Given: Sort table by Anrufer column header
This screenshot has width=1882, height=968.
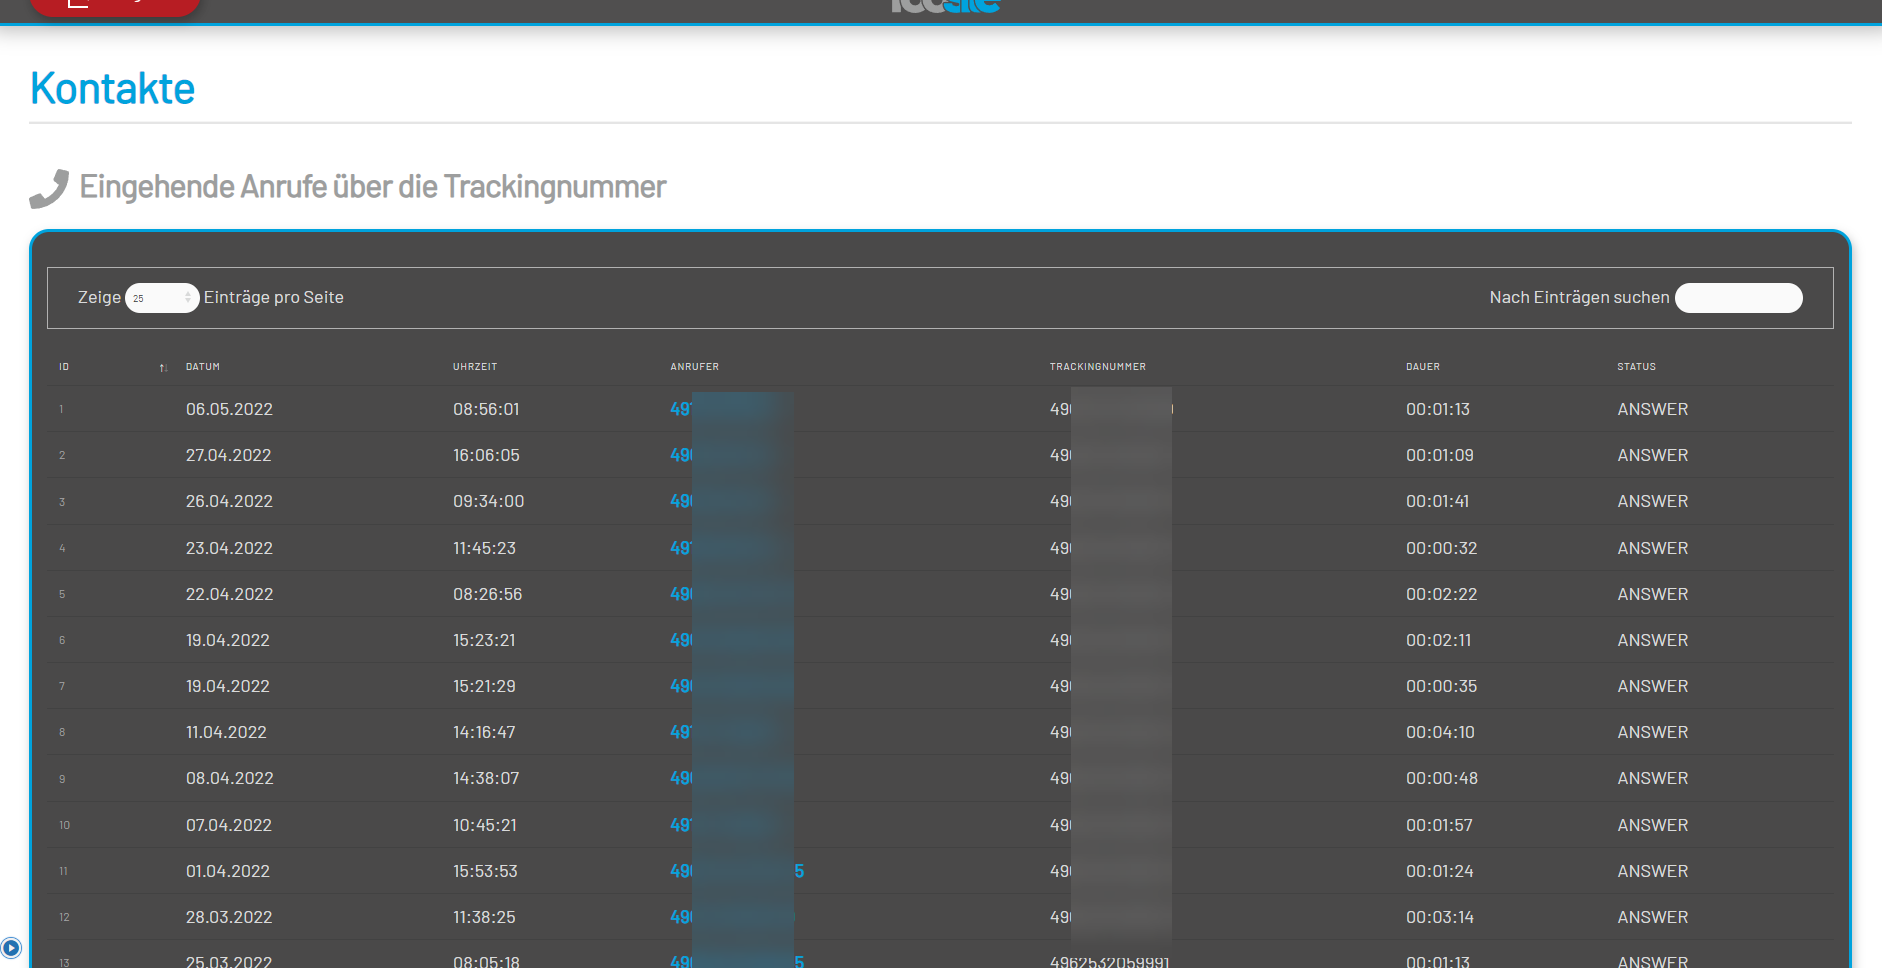Looking at the screenshot, I should coord(694,367).
